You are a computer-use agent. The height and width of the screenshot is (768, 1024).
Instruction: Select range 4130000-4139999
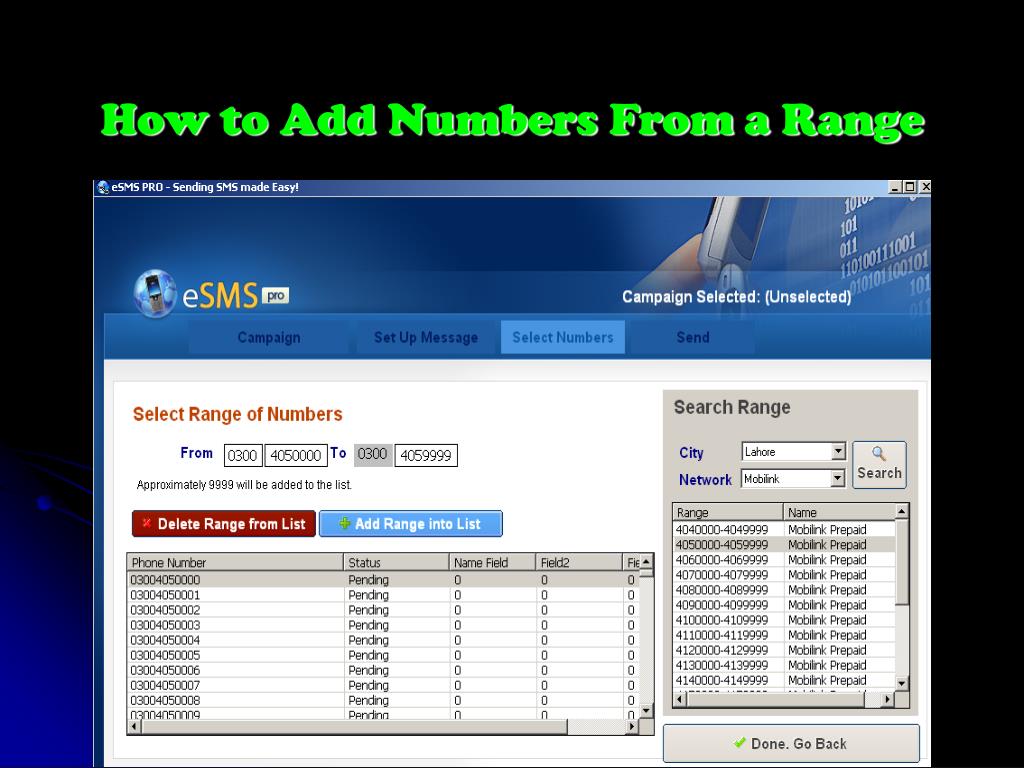(x=784, y=665)
